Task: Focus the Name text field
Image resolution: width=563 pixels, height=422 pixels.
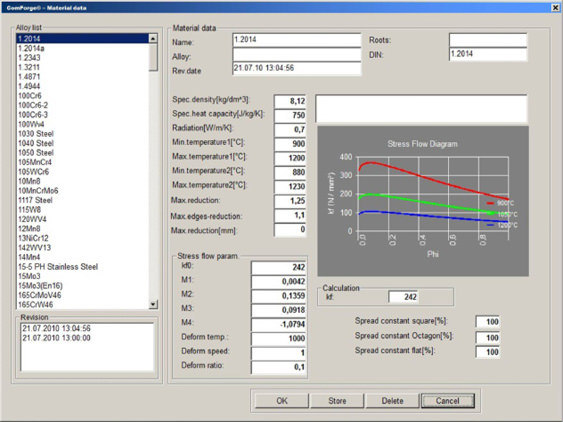Action: tap(297, 40)
